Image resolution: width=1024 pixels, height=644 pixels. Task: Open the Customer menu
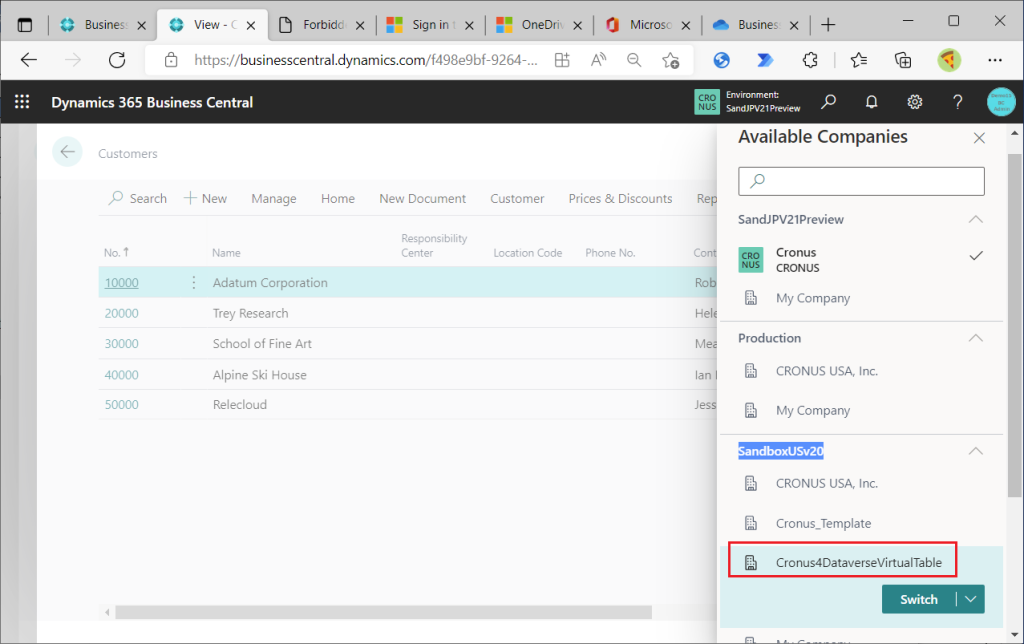pyautogui.click(x=517, y=199)
